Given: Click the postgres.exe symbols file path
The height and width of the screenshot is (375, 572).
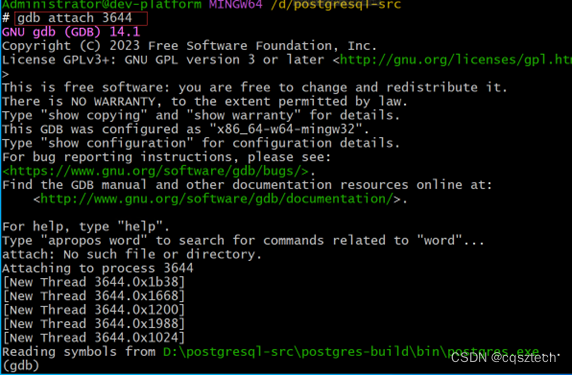Looking at the screenshot, I should 351,352.
